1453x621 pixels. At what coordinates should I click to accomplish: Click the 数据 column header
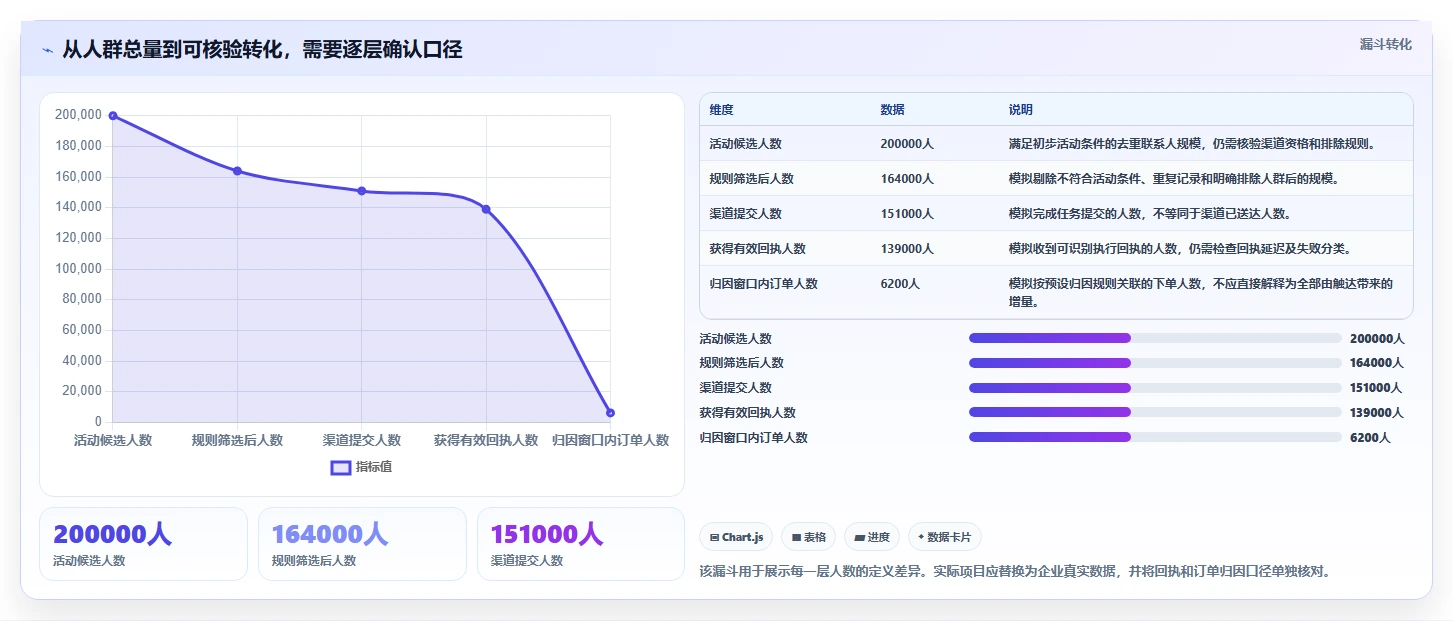(x=892, y=110)
